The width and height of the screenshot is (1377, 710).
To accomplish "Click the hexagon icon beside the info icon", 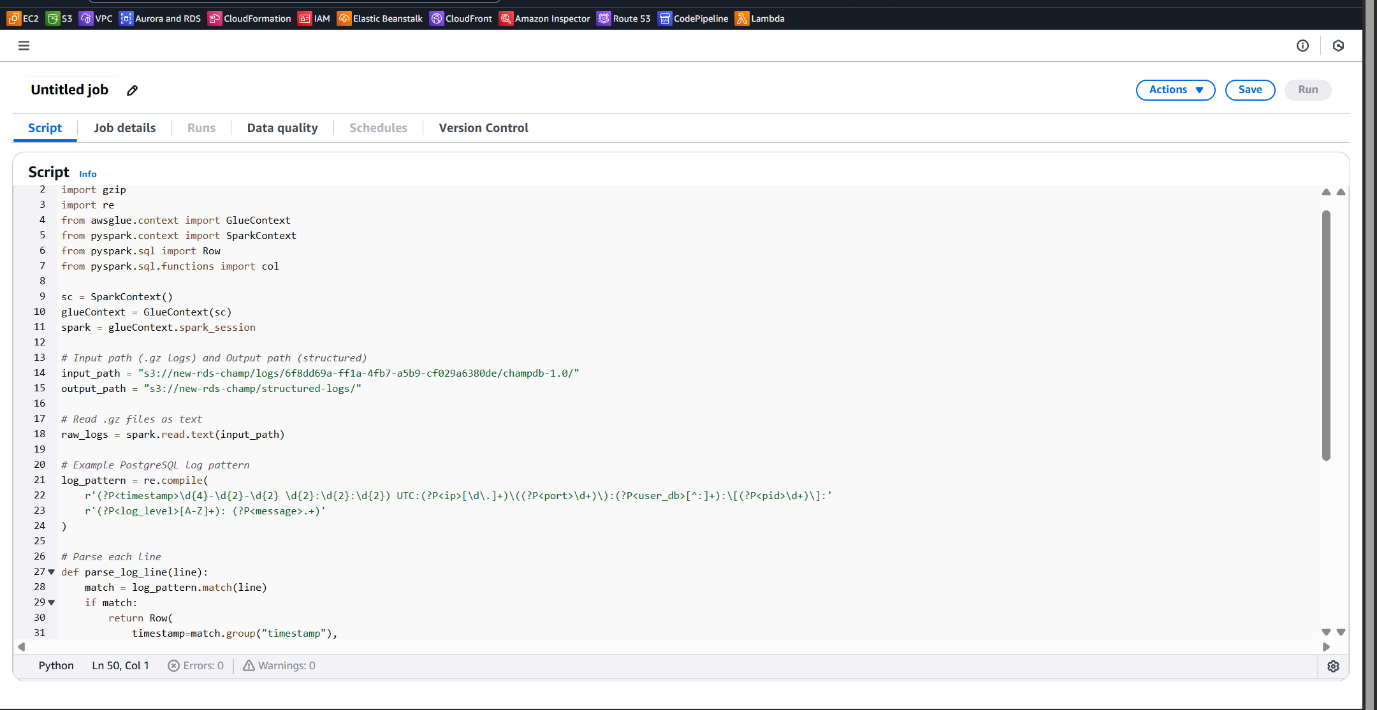I will click(1339, 46).
